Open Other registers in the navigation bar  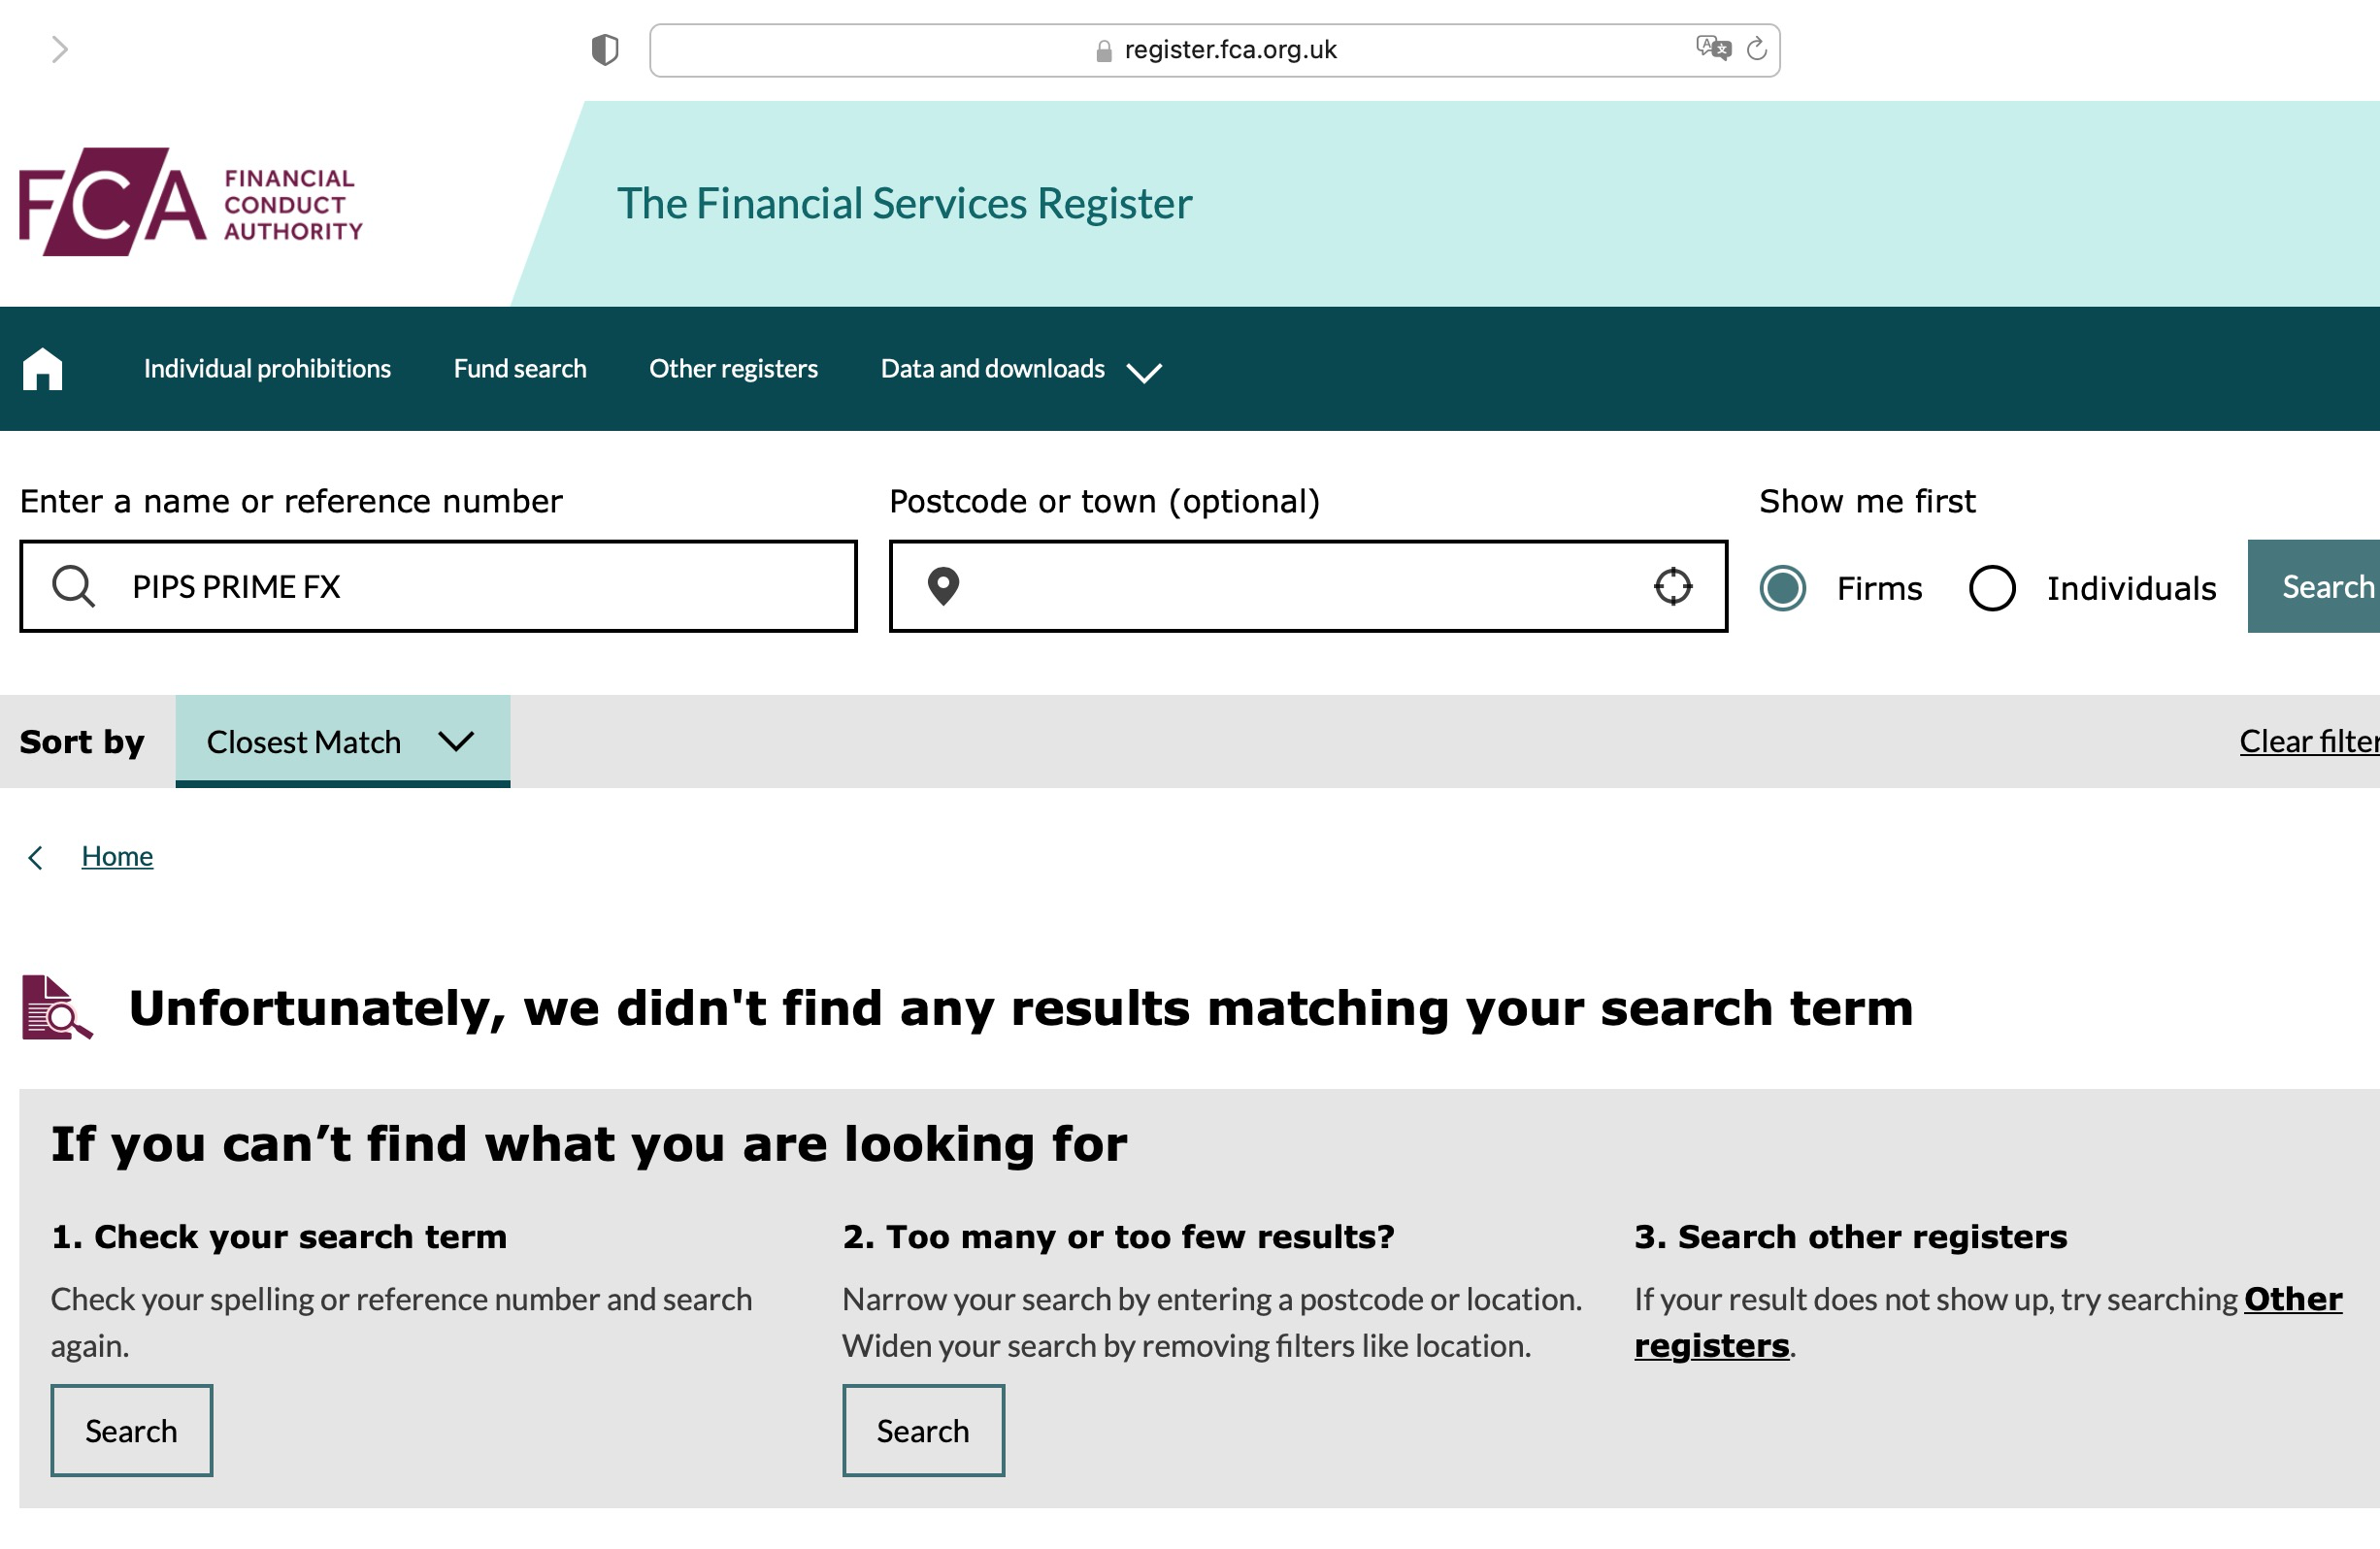pos(733,369)
